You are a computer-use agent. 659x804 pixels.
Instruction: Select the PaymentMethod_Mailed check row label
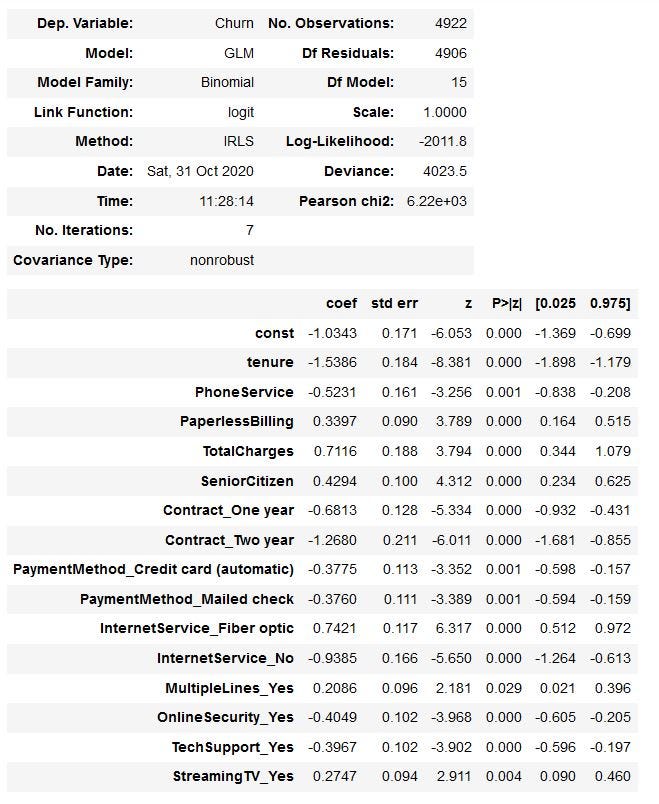[x=187, y=599]
